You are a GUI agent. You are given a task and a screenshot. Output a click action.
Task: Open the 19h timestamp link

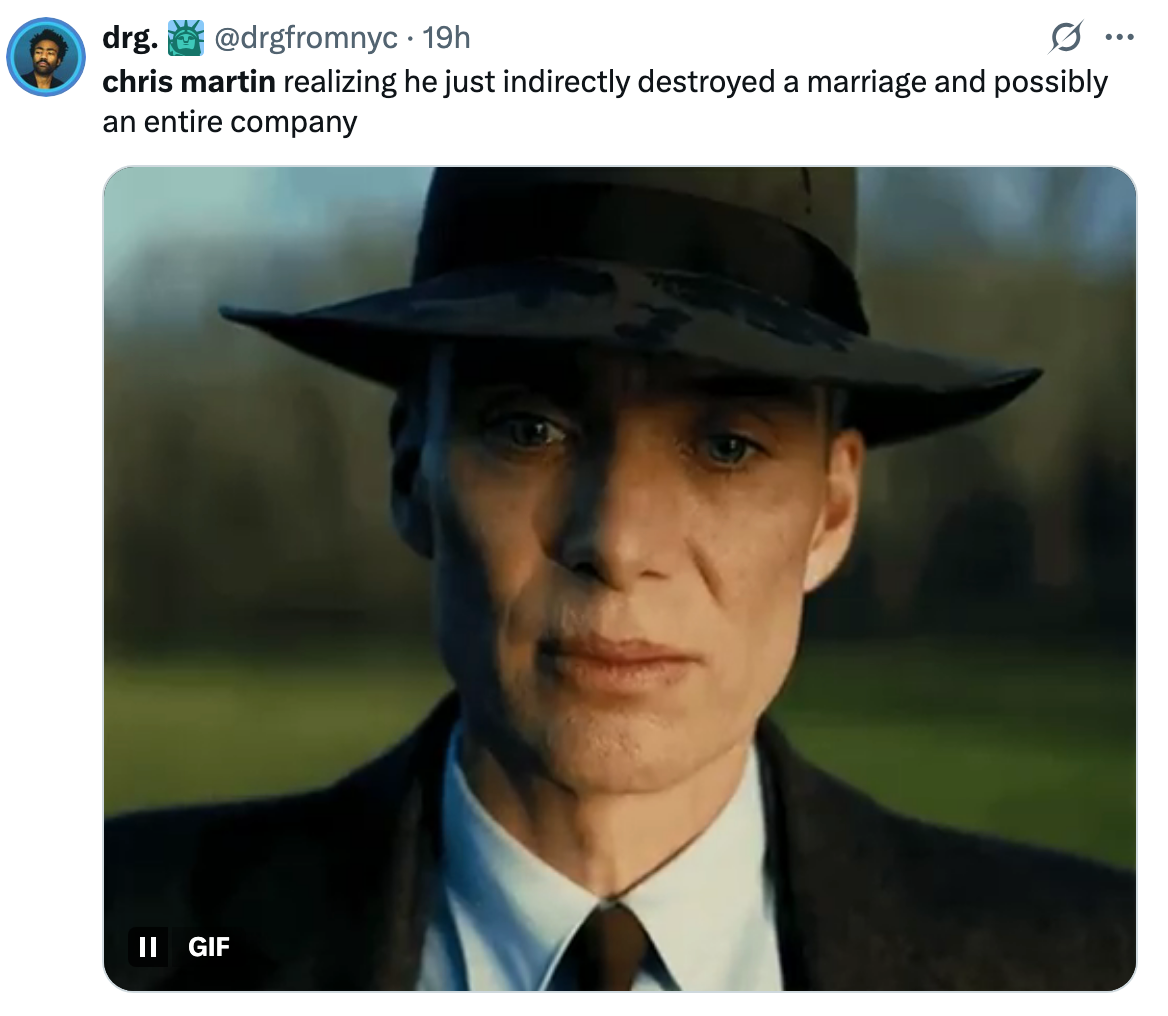(446, 38)
